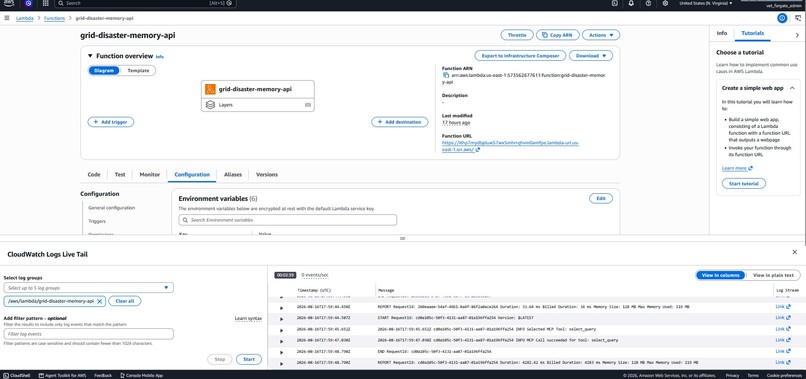
Task: Click the search magnifier icon in top bar
Action: click(x=61, y=3)
